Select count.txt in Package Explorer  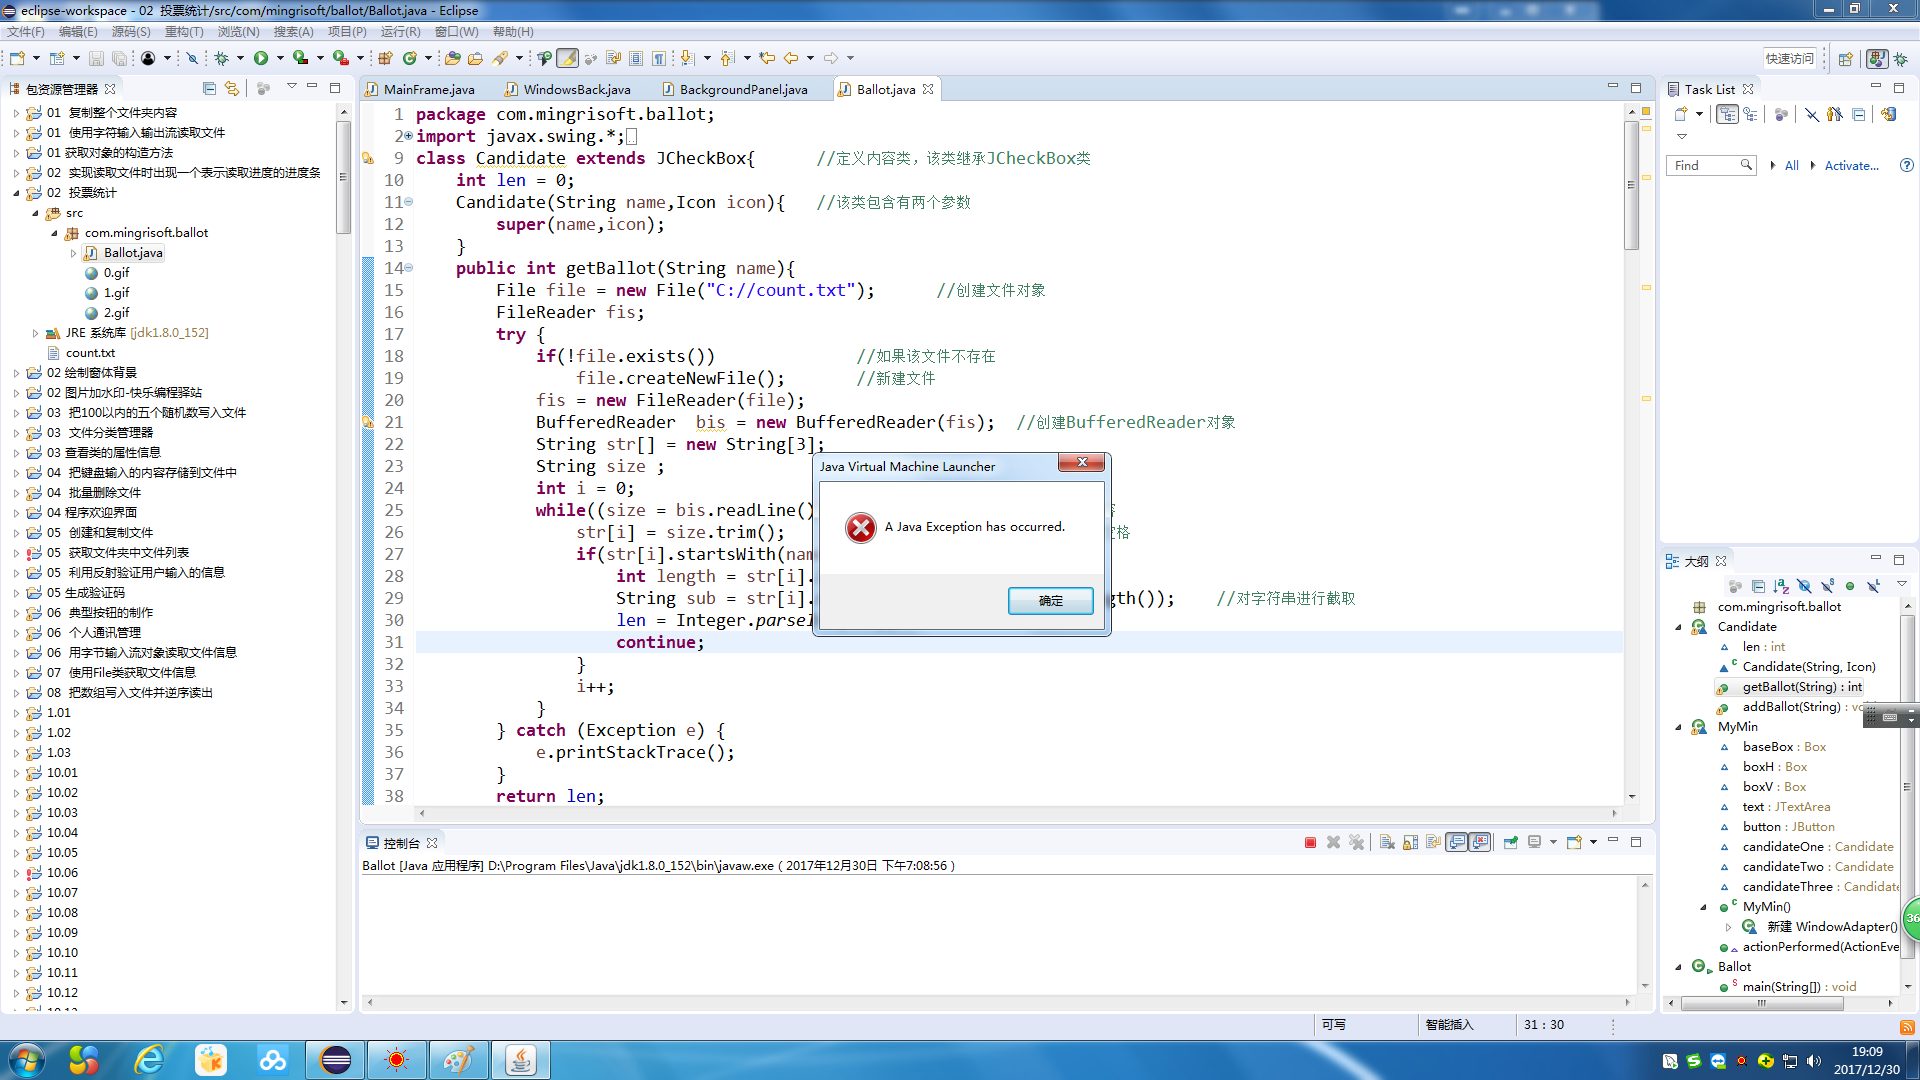click(x=90, y=353)
